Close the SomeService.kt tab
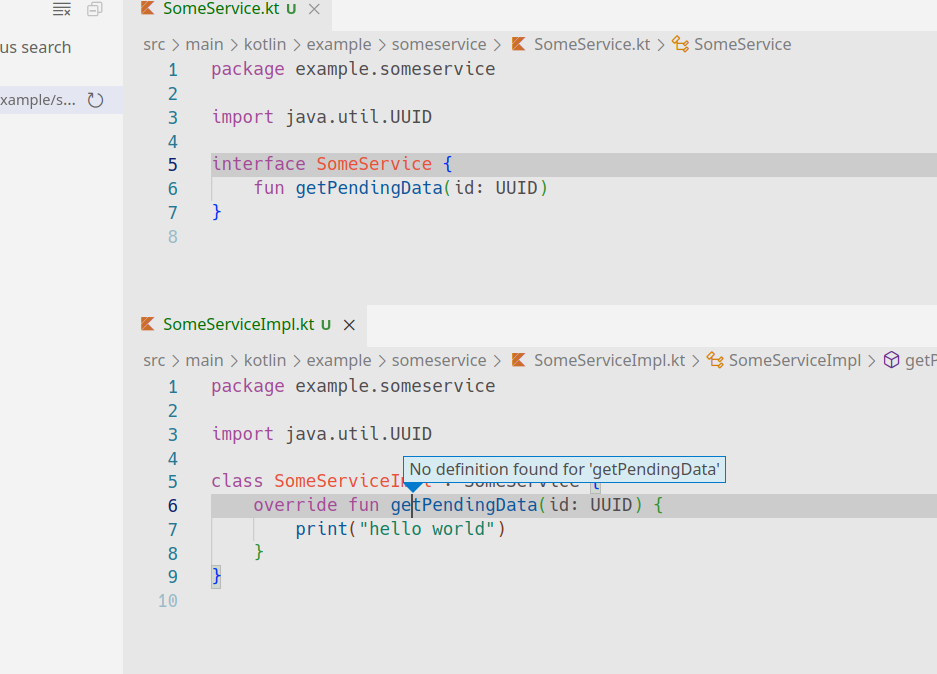Image resolution: width=937 pixels, height=674 pixels. pyautogui.click(x=314, y=9)
